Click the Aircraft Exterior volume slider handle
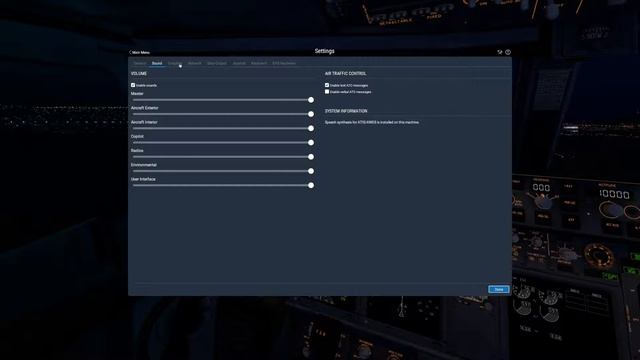640x360 pixels. (311, 114)
